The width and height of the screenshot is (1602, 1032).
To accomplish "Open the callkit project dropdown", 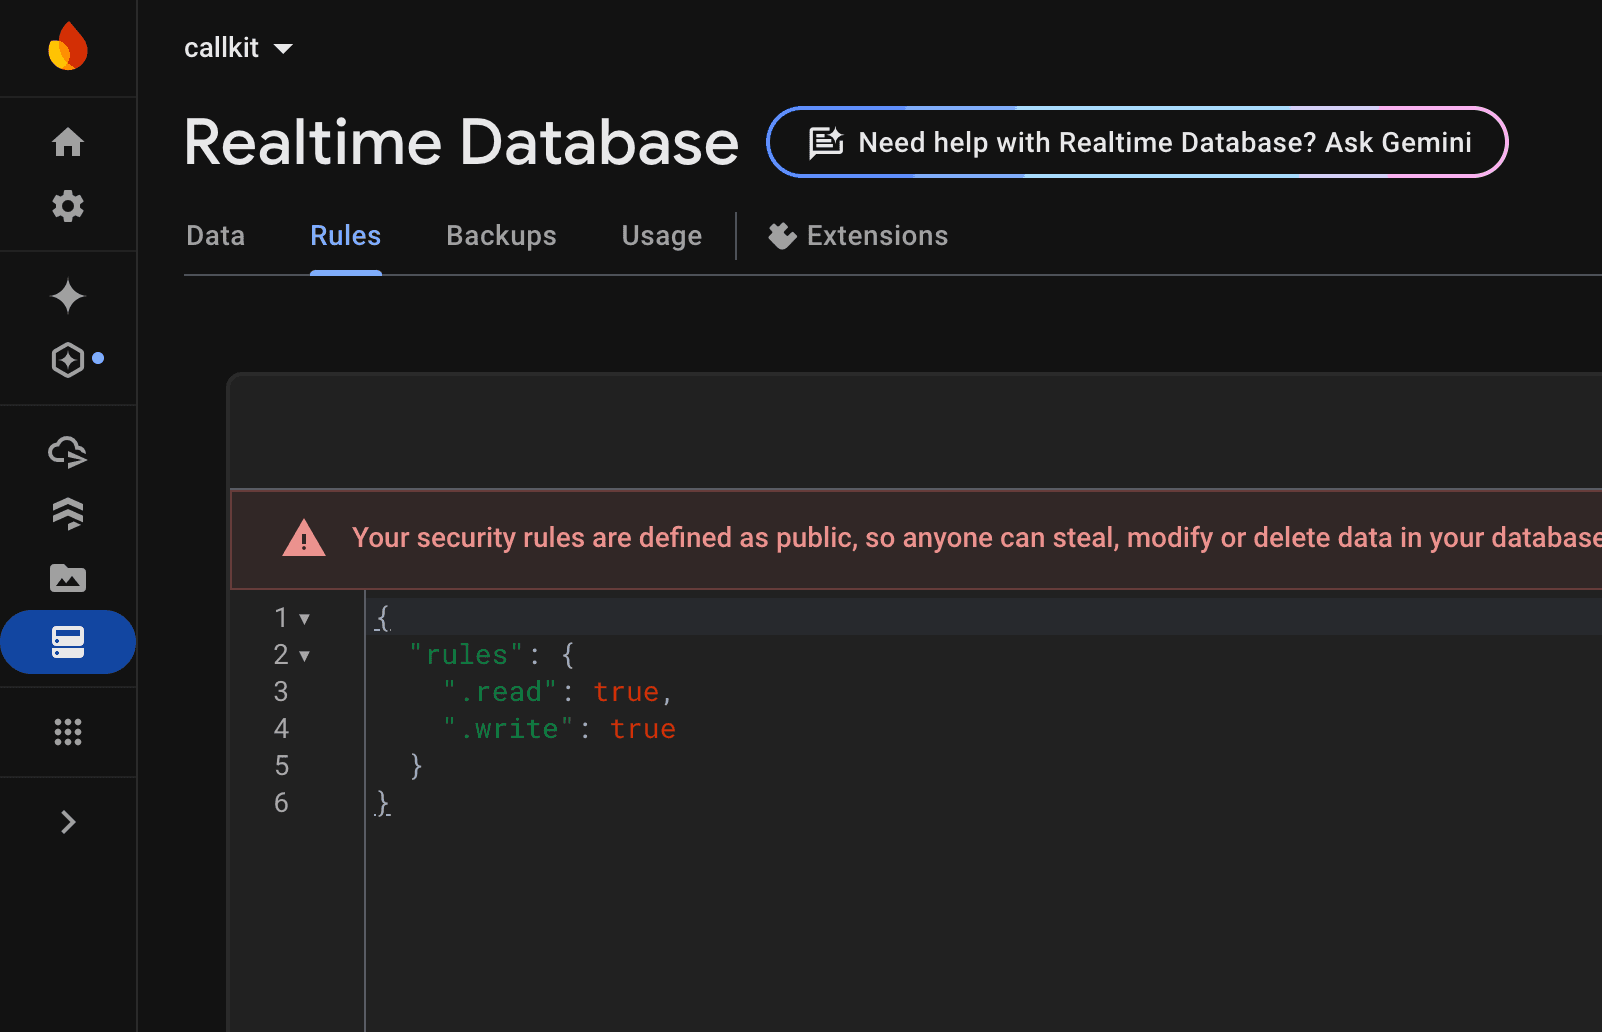I will click(238, 48).
